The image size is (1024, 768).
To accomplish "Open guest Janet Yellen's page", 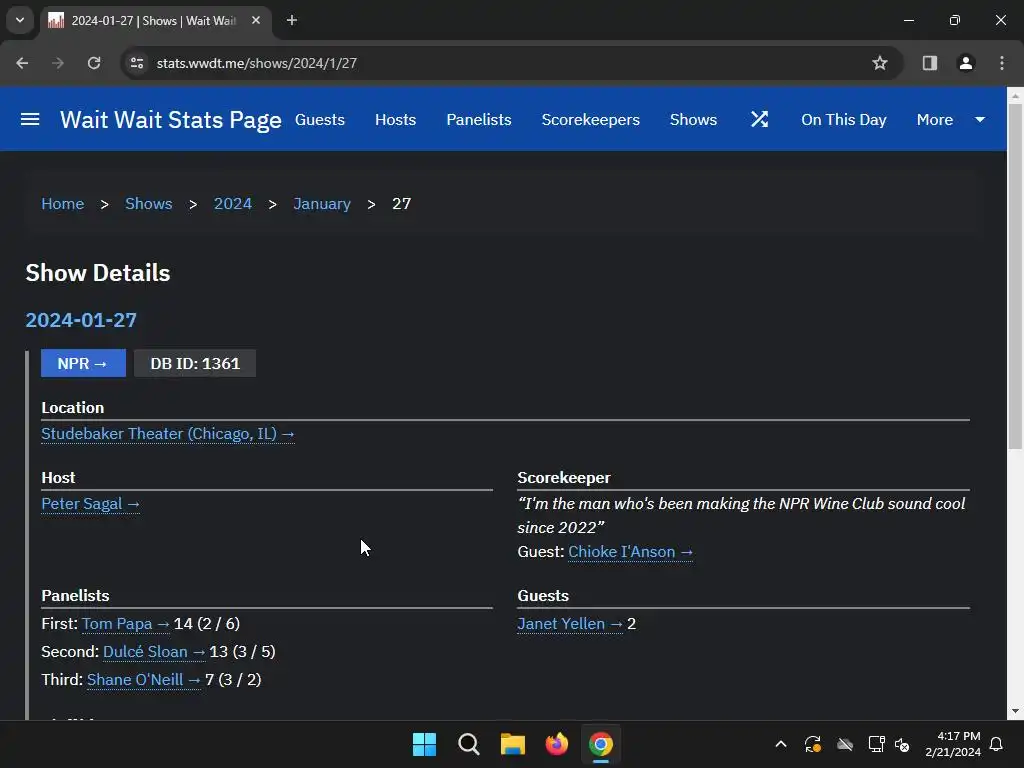I will point(570,624).
